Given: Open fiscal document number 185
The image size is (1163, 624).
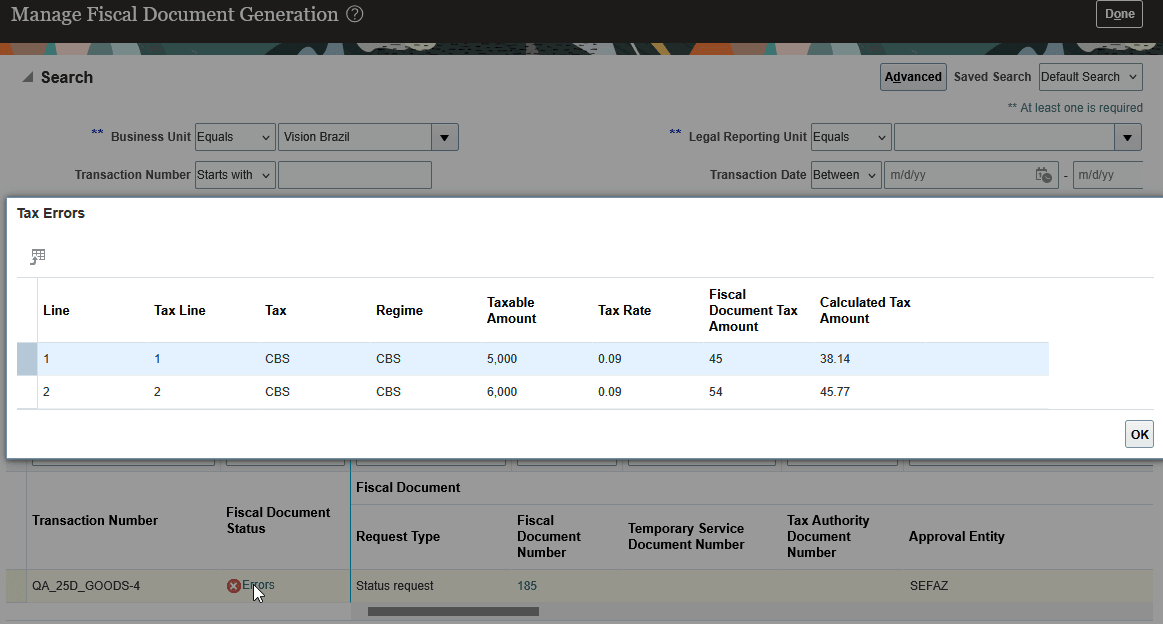Looking at the screenshot, I should click(527, 585).
